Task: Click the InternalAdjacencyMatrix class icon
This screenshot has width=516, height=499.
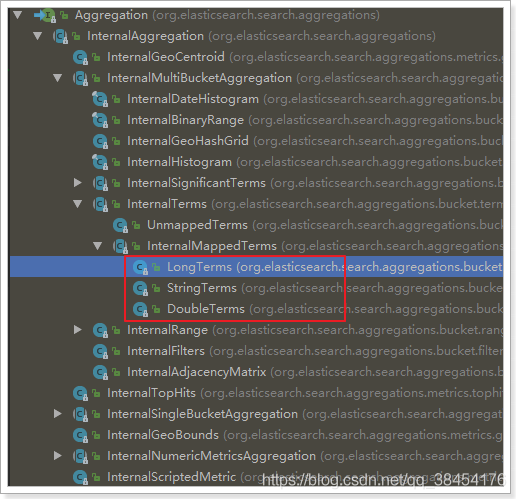Action: pyautogui.click(x=100, y=372)
